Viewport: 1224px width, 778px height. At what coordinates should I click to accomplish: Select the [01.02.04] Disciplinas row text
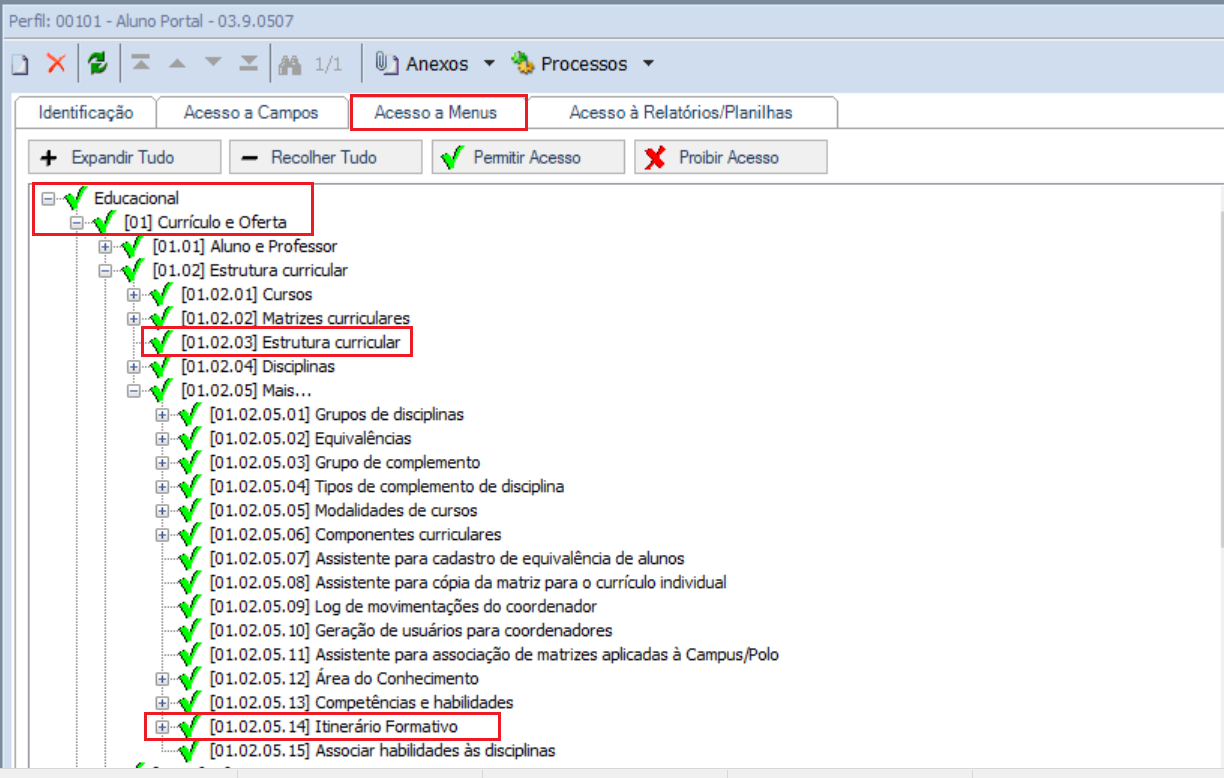click(258, 366)
